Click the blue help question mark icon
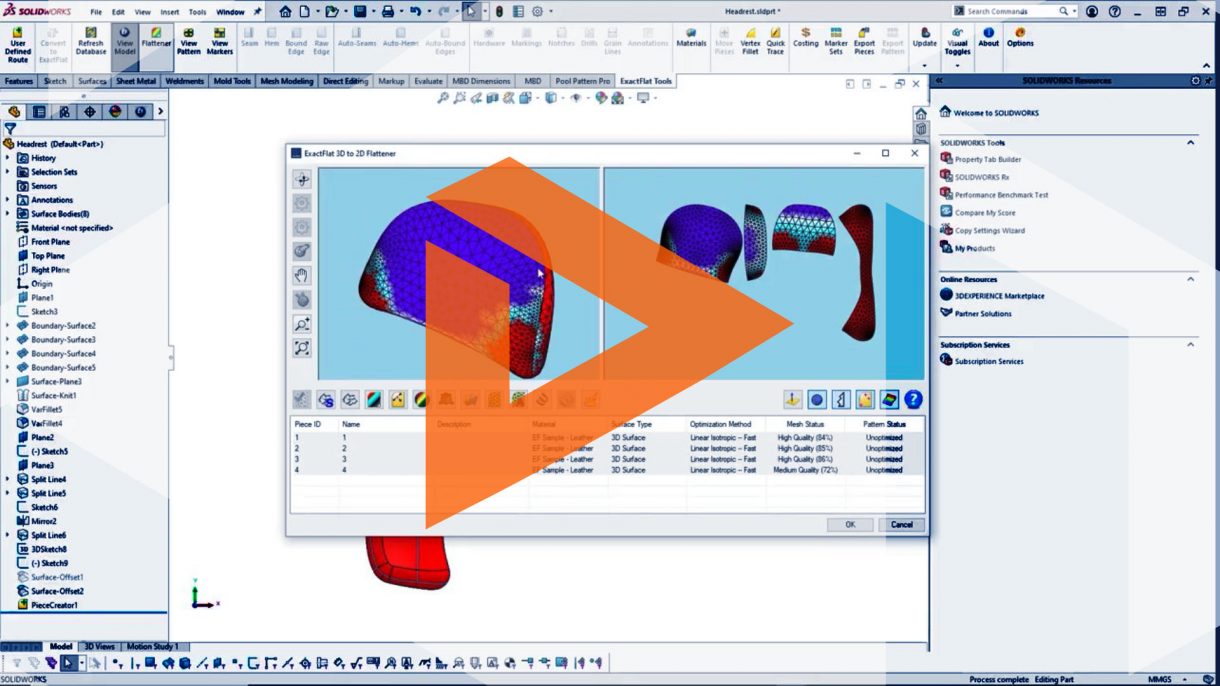 click(913, 399)
